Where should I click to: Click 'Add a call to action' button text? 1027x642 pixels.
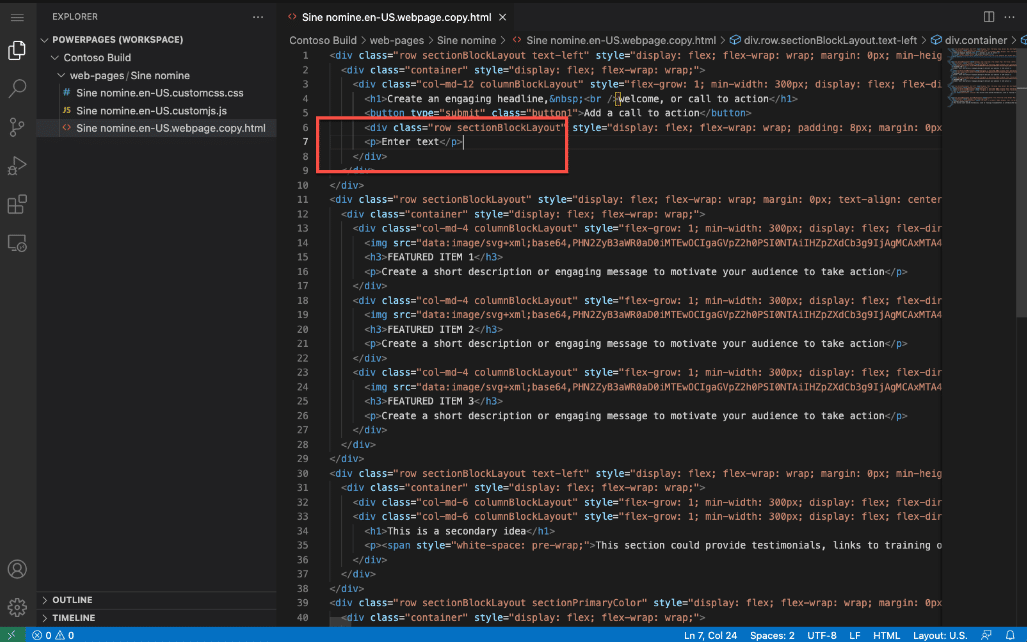[641, 113]
